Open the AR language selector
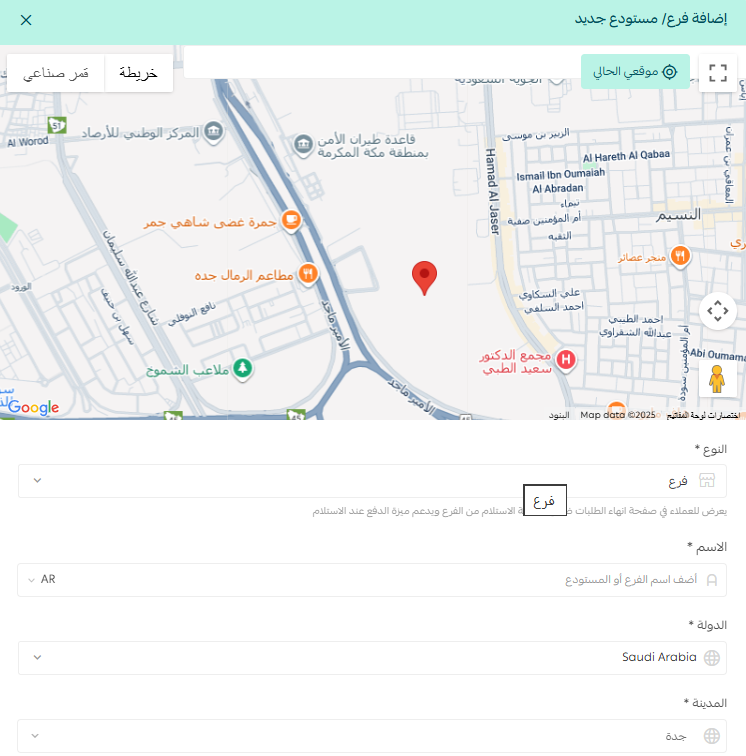746x756 pixels. pyautogui.click(x=41, y=580)
